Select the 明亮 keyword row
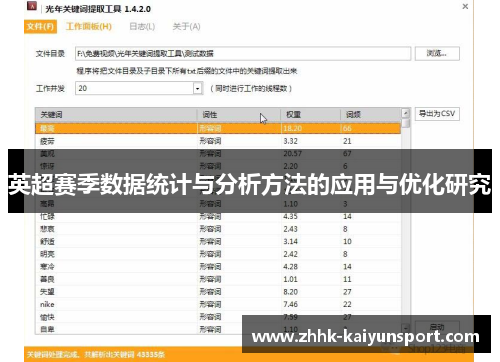500x362 pixels. [x=218, y=254]
